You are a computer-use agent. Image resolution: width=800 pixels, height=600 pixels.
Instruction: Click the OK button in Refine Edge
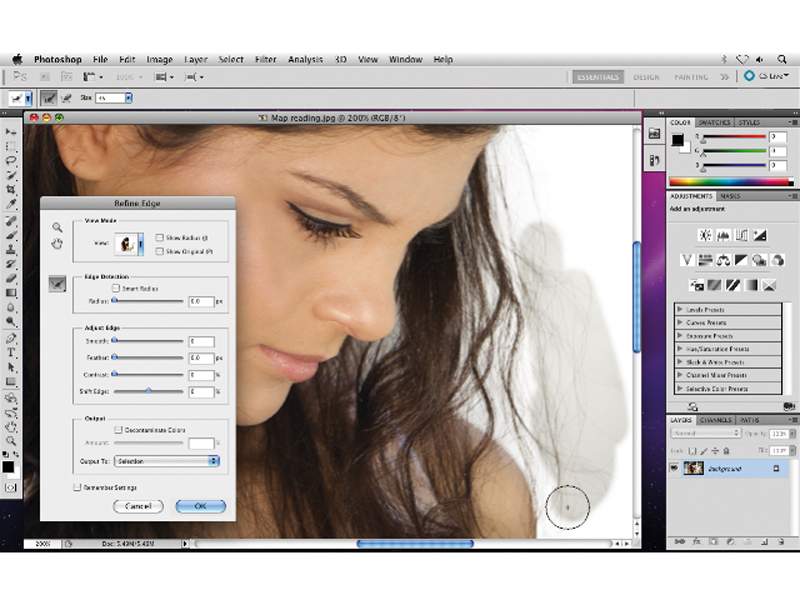coord(200,507)
